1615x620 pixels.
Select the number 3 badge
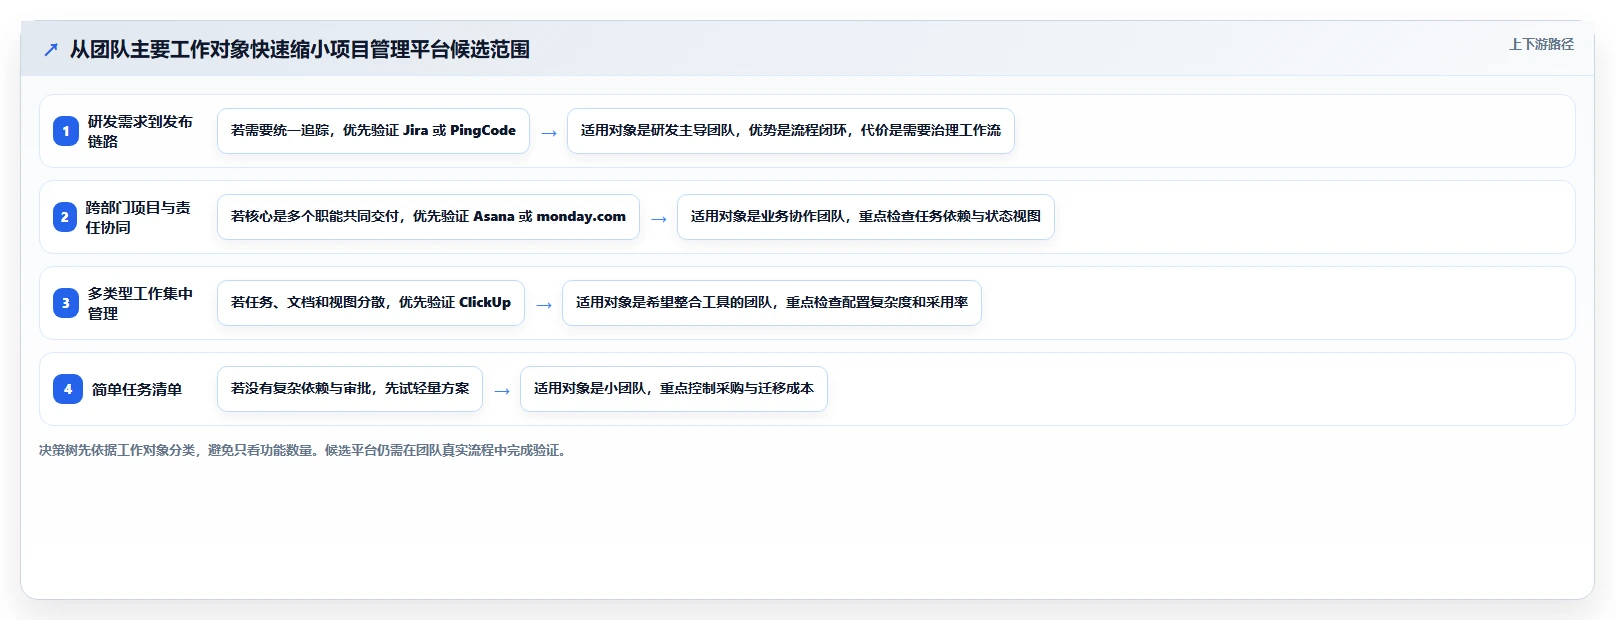click(x=66, y=303)
